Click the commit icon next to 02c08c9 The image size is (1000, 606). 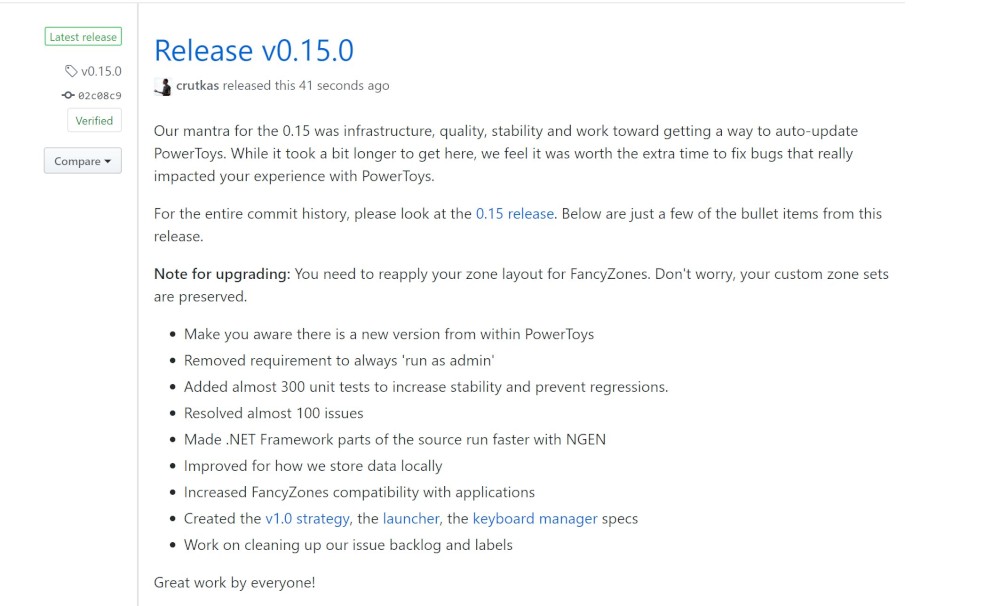[68, 95]
